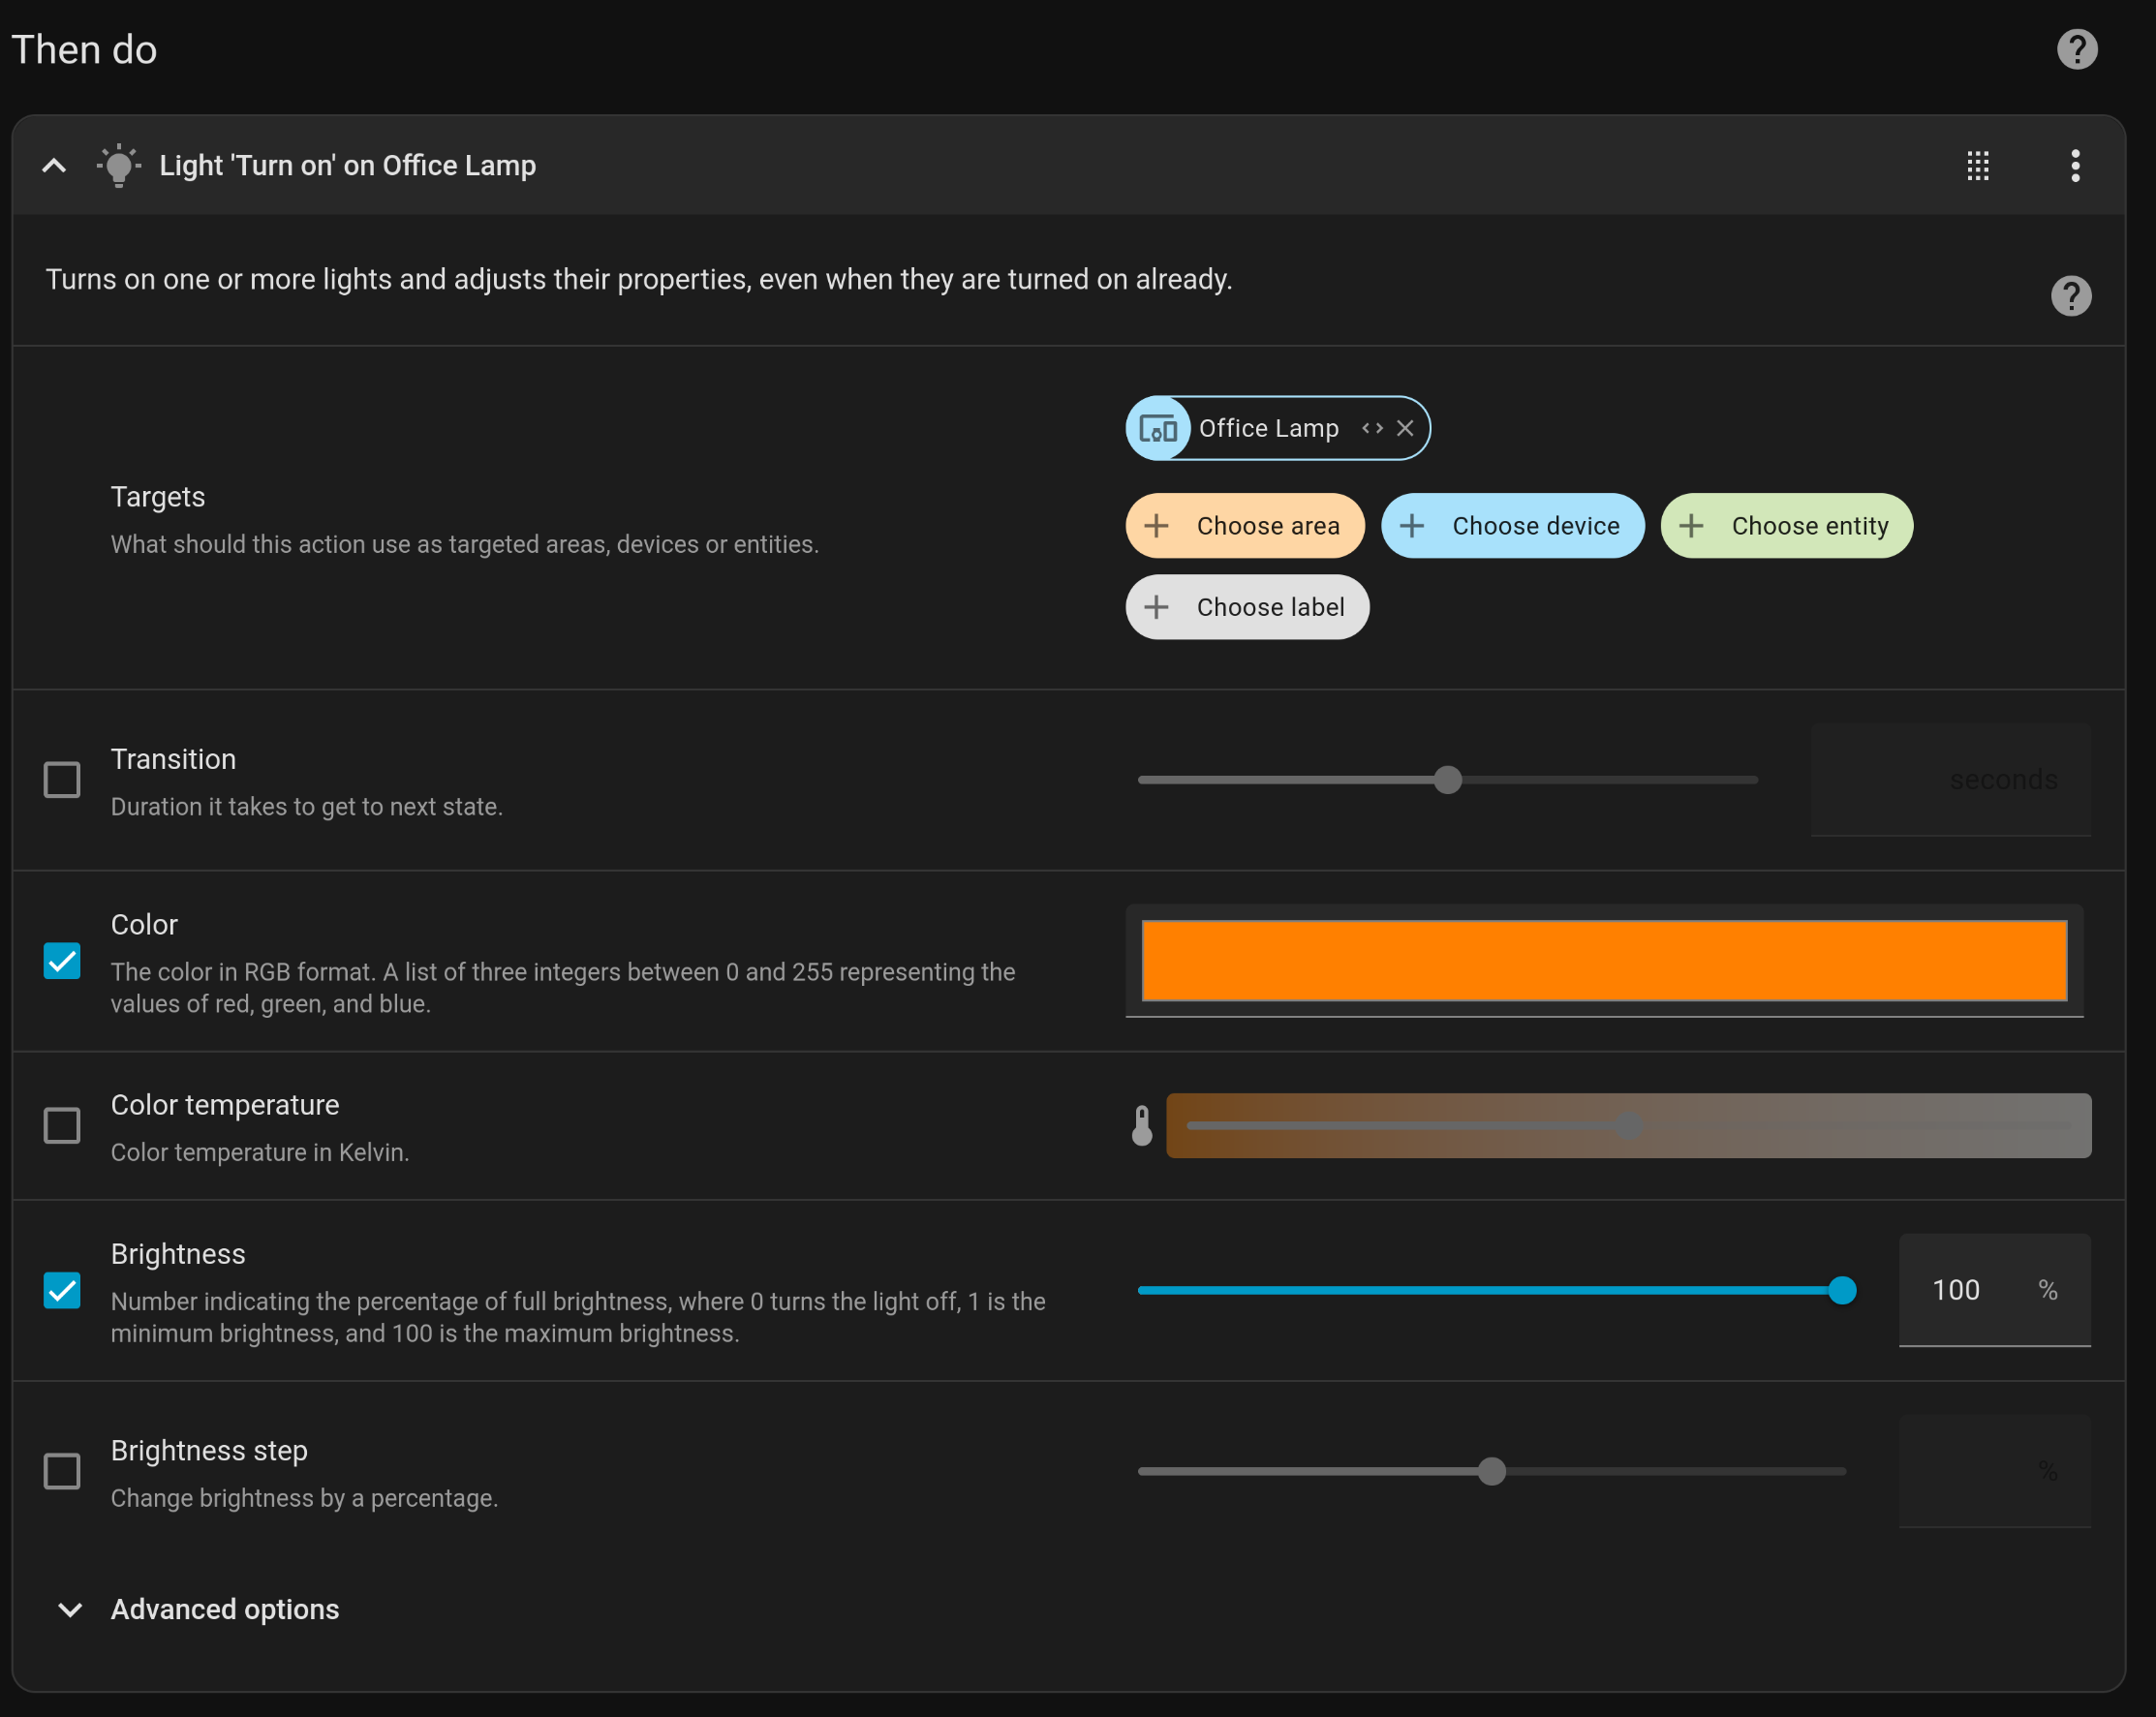Click the Choose entity button
The image size is (2156, 1717).
(x=1786, y=526)
